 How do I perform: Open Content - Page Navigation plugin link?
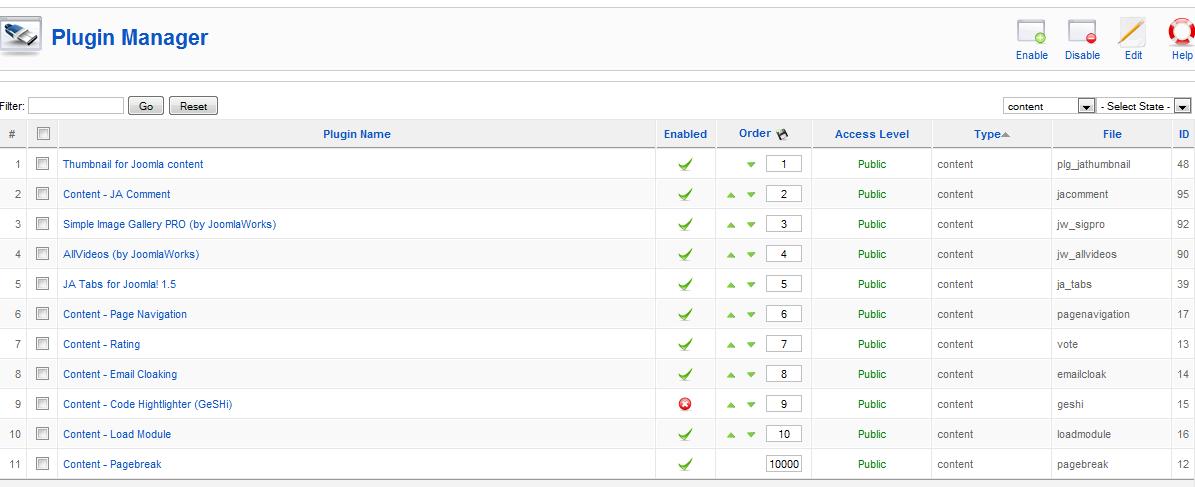pyautogui.click(x=125, y=314)
